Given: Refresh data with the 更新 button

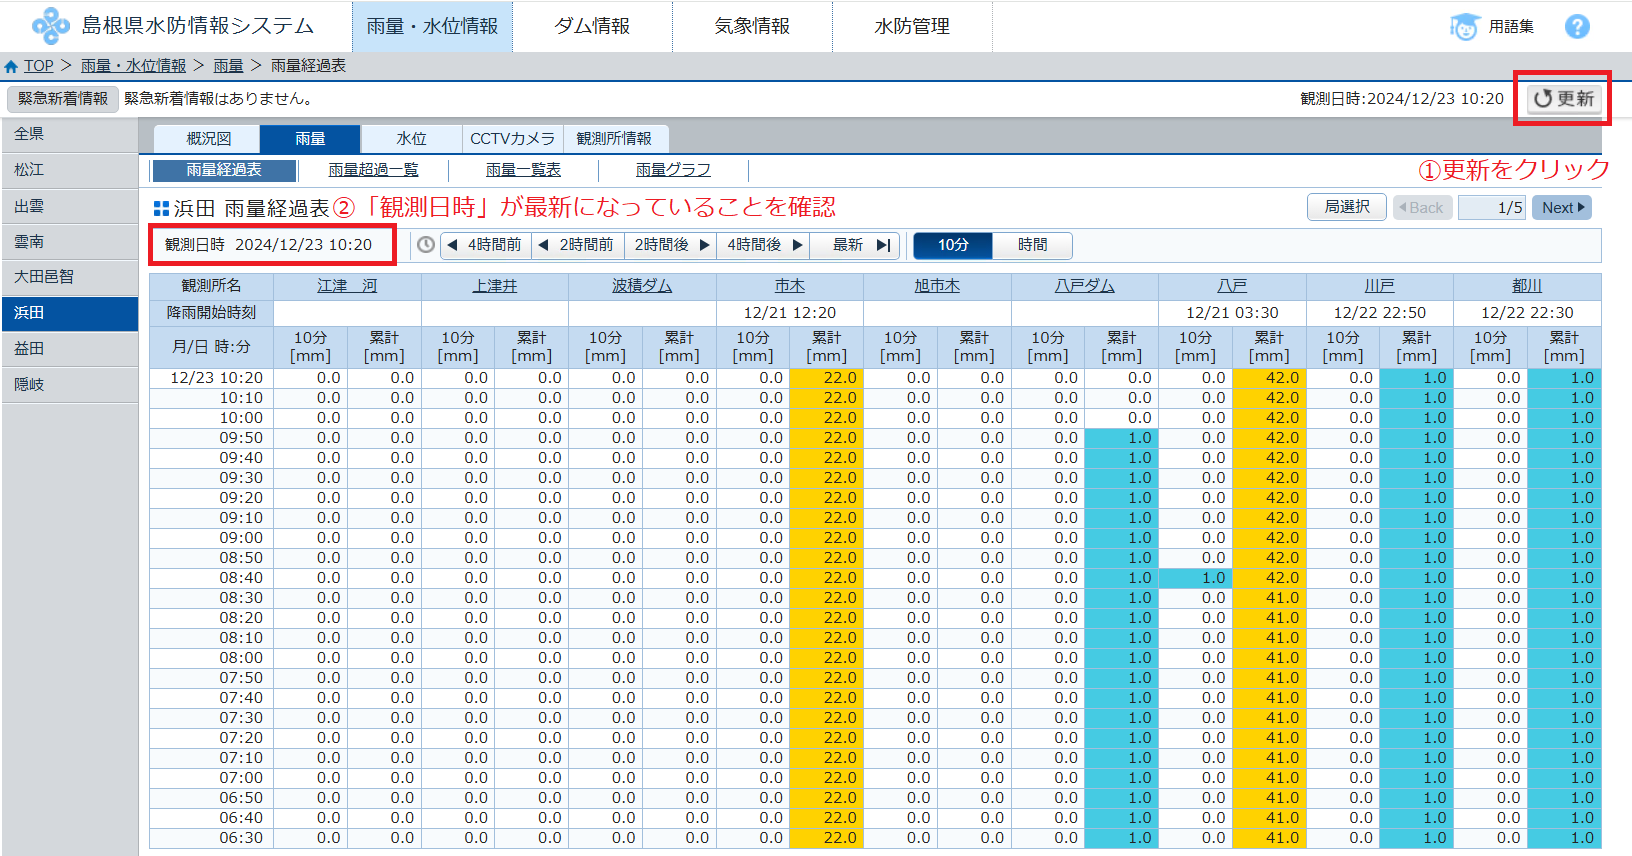Looking at the screenshot, I should 1564,98.
